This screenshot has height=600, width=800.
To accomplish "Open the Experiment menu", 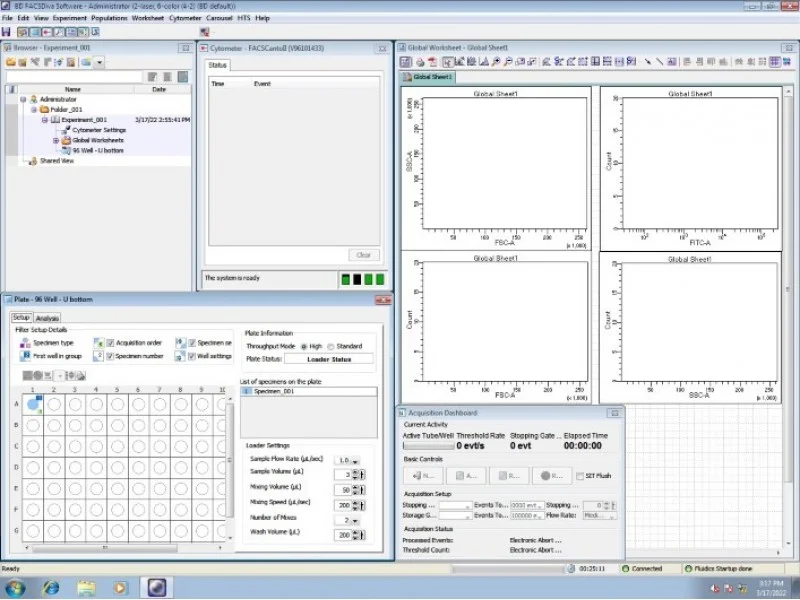I will [x=69, y=18].
